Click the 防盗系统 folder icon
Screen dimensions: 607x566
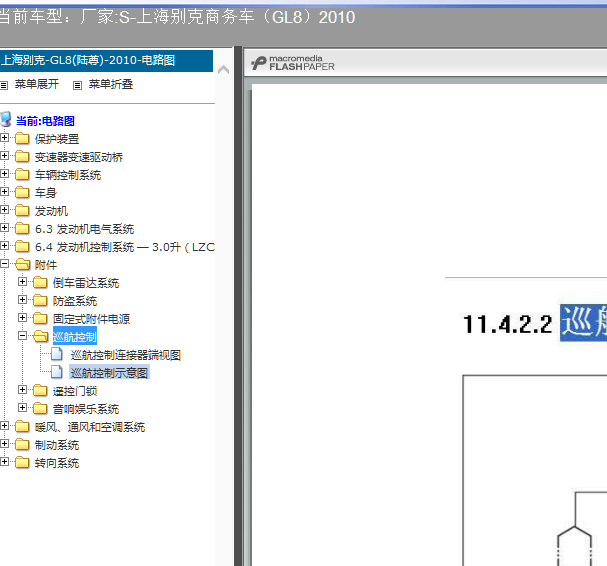click(x=40, y=300)
